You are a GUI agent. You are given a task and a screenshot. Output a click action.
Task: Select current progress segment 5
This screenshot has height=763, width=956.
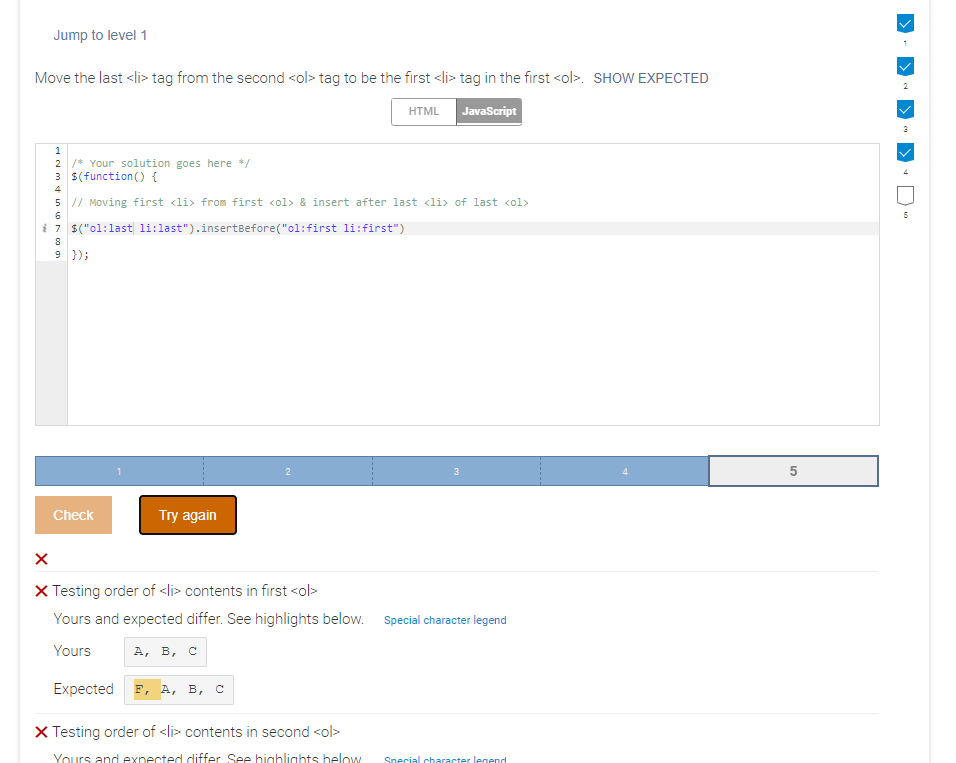point(793,471)
